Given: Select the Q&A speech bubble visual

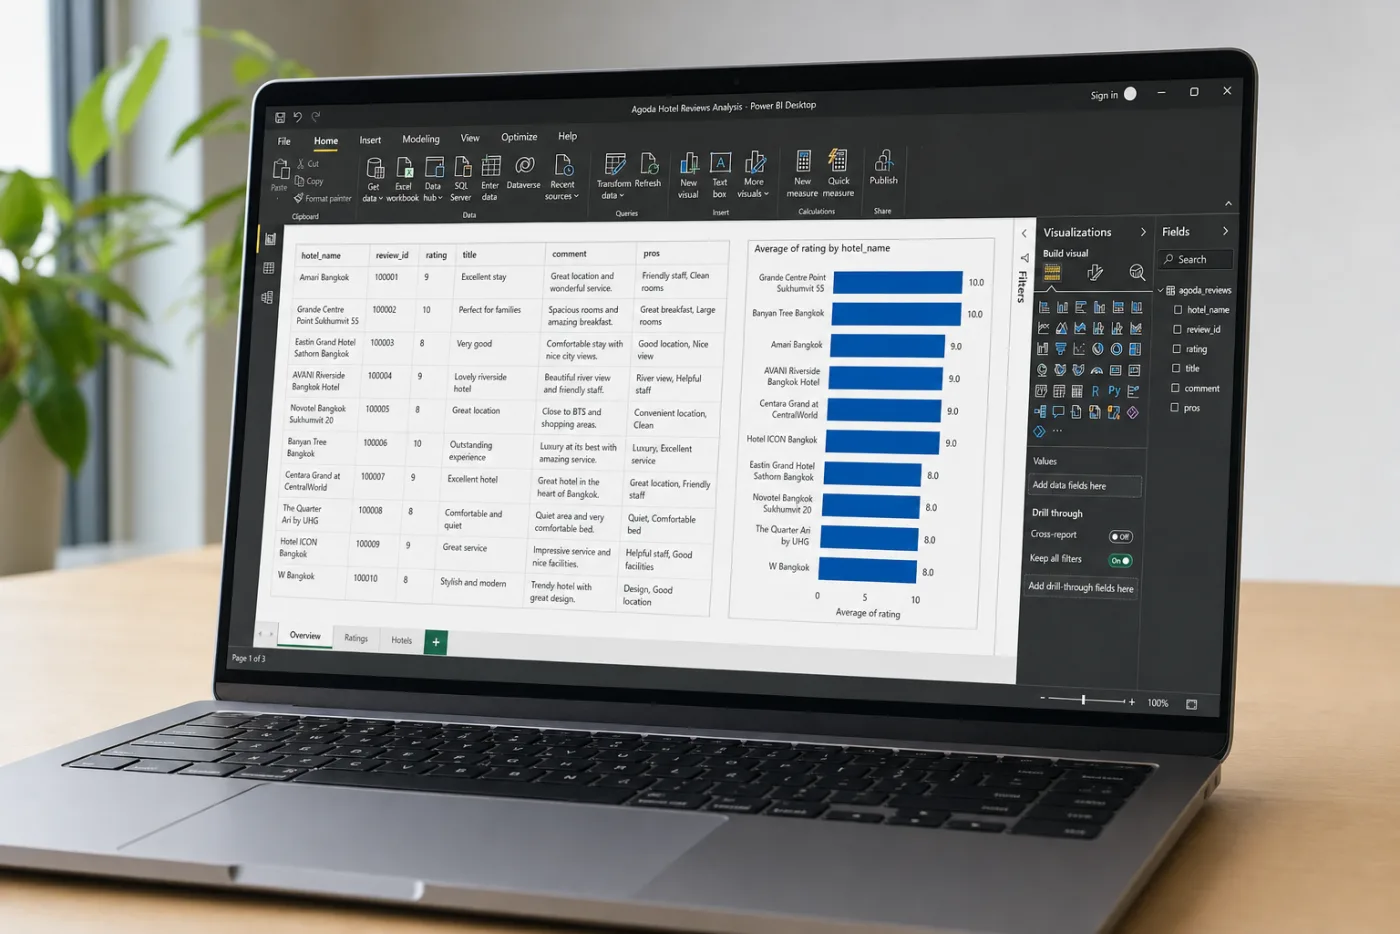Looking at the screenshot, I should pos(1058,412).
